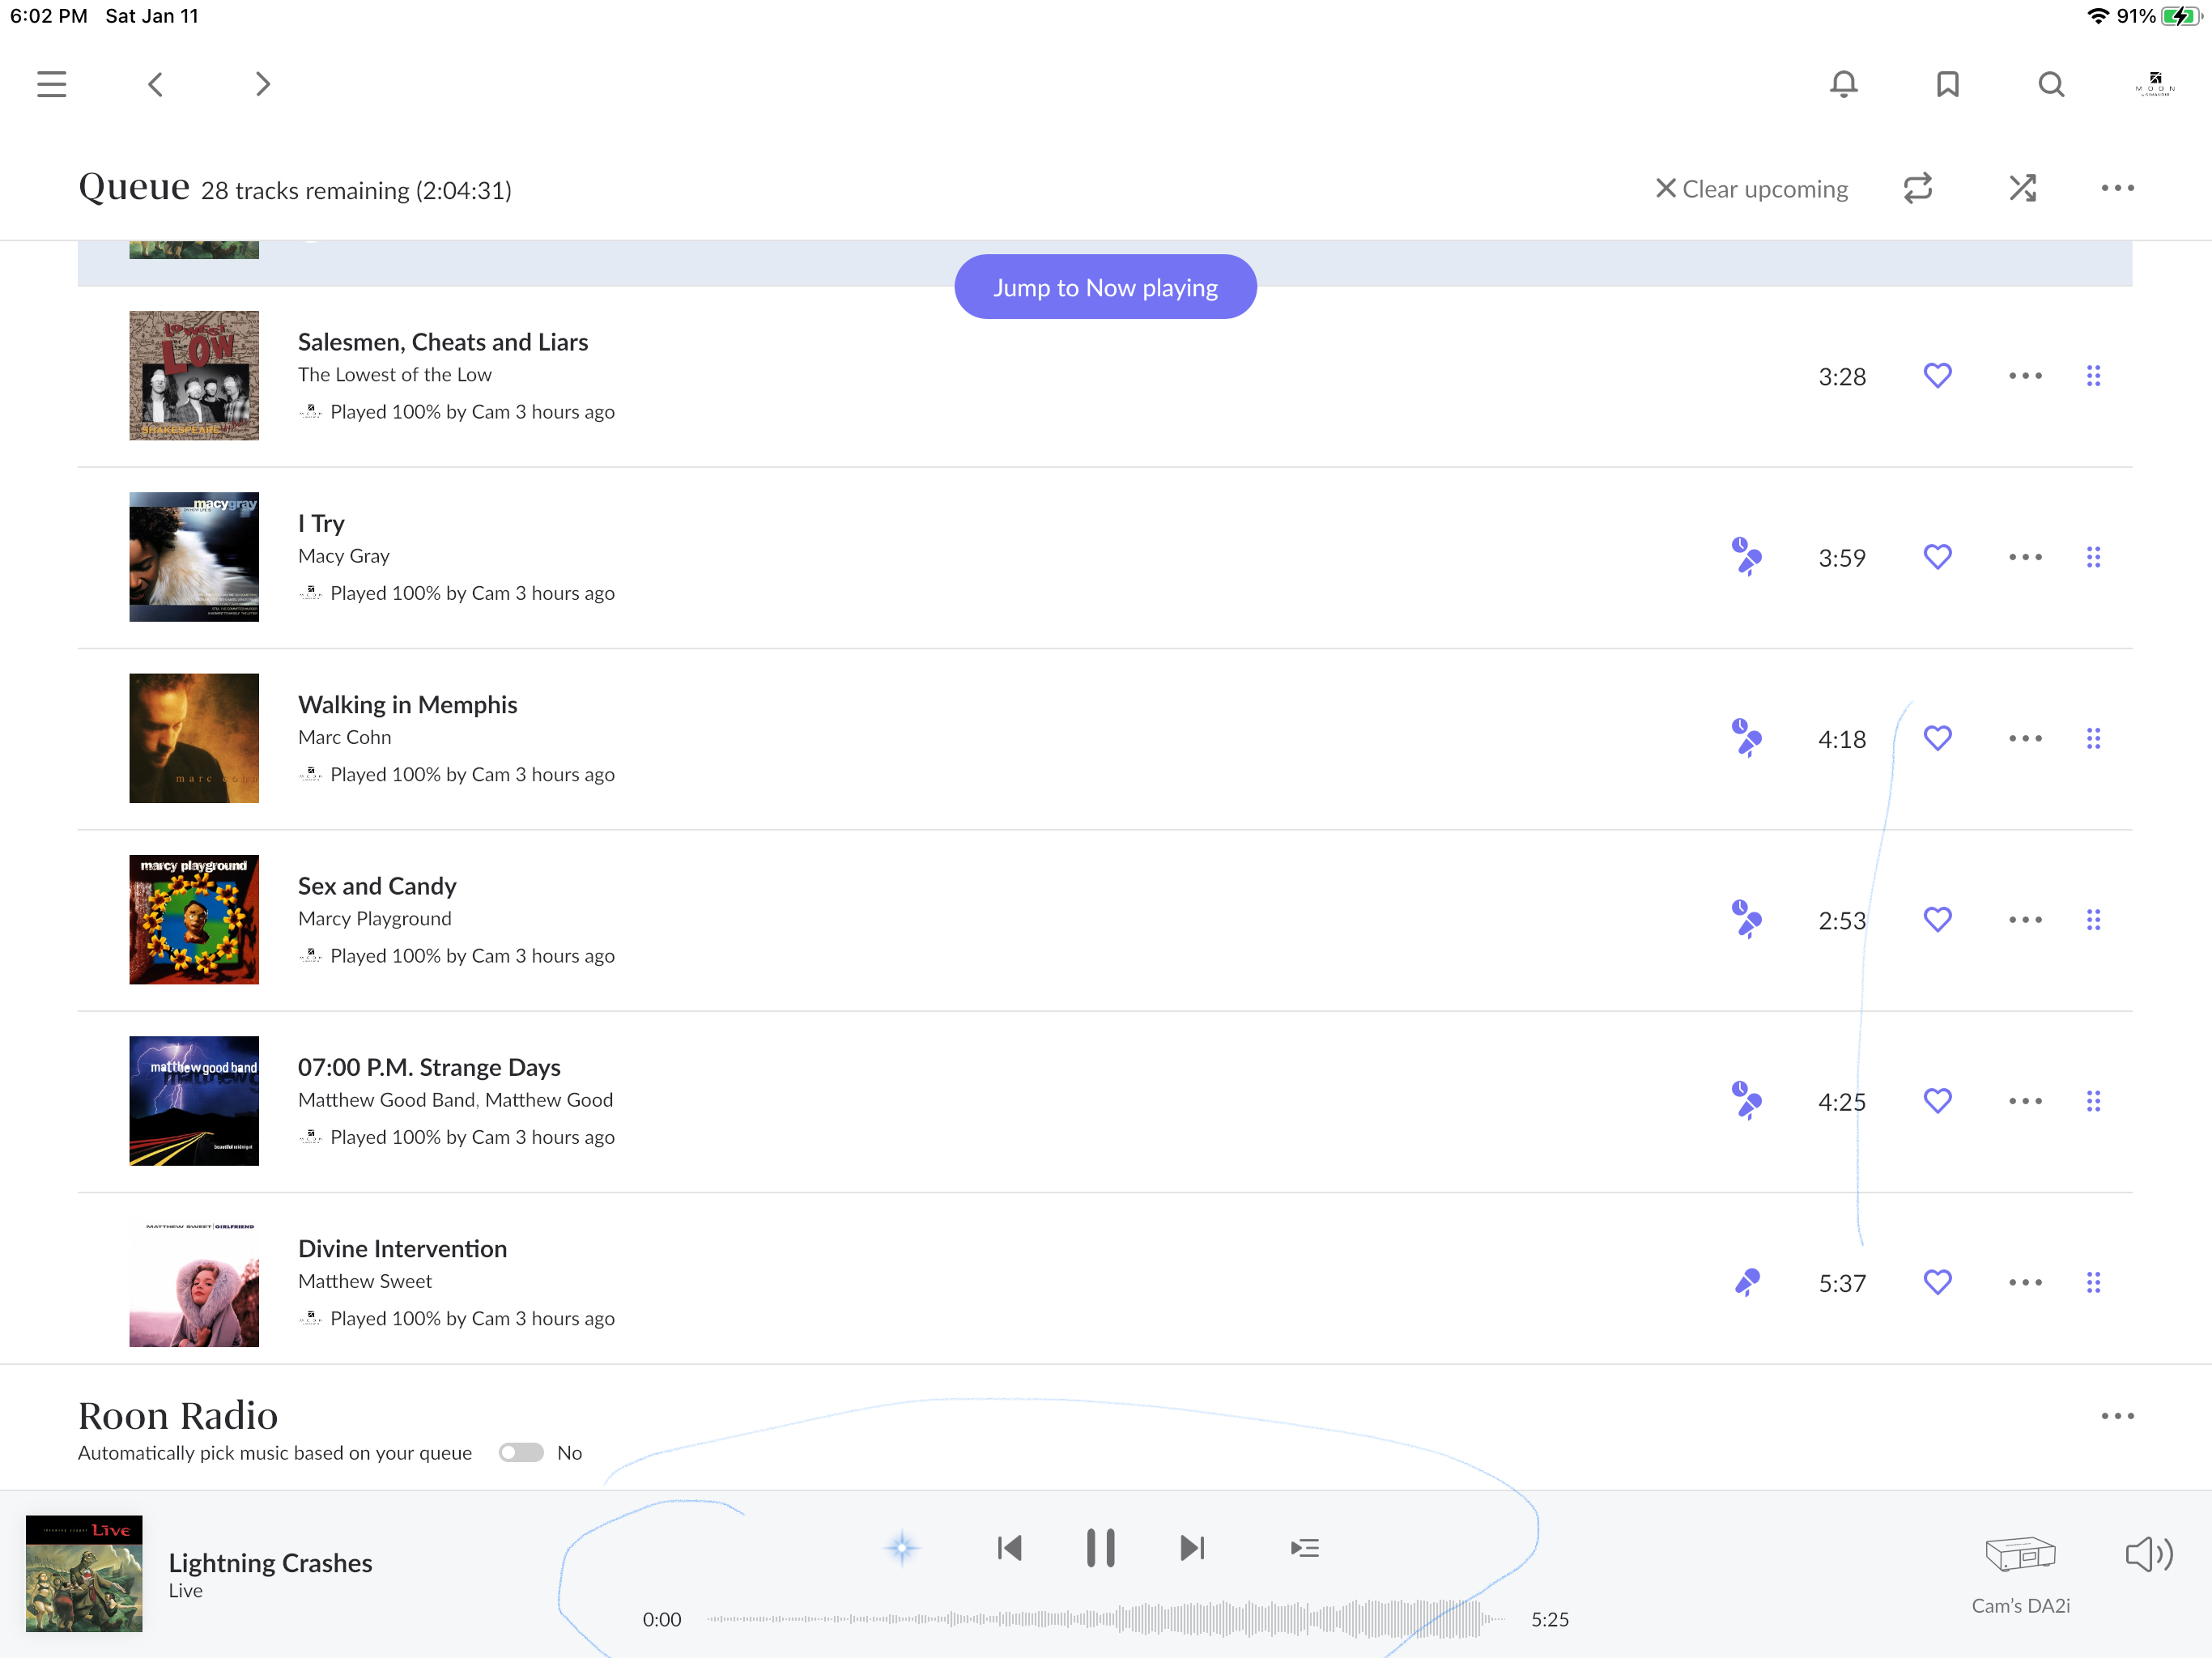Grab reorder handle for Salesmen, Cheats and Liars
Screen dimensions: 2212x1658
pos(2093,376)
